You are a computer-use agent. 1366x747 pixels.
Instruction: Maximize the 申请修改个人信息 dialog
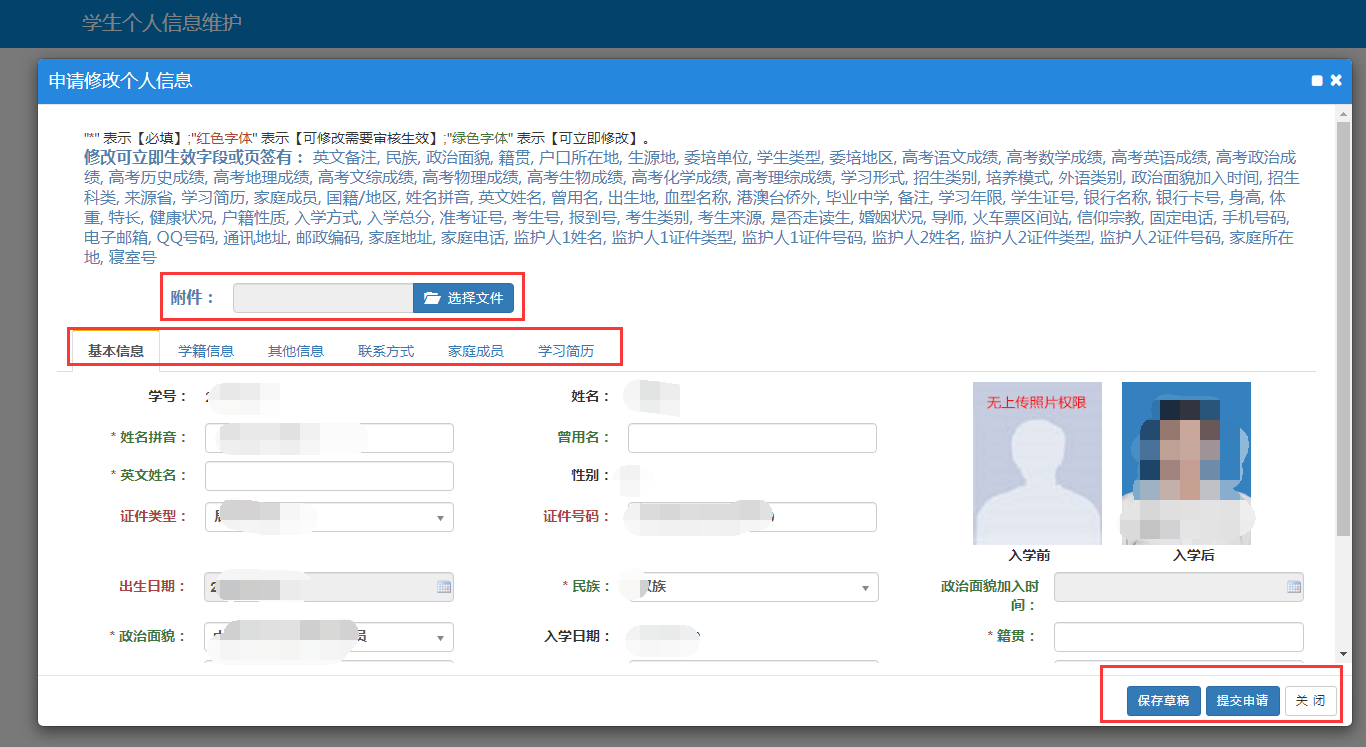point(1317,81)
